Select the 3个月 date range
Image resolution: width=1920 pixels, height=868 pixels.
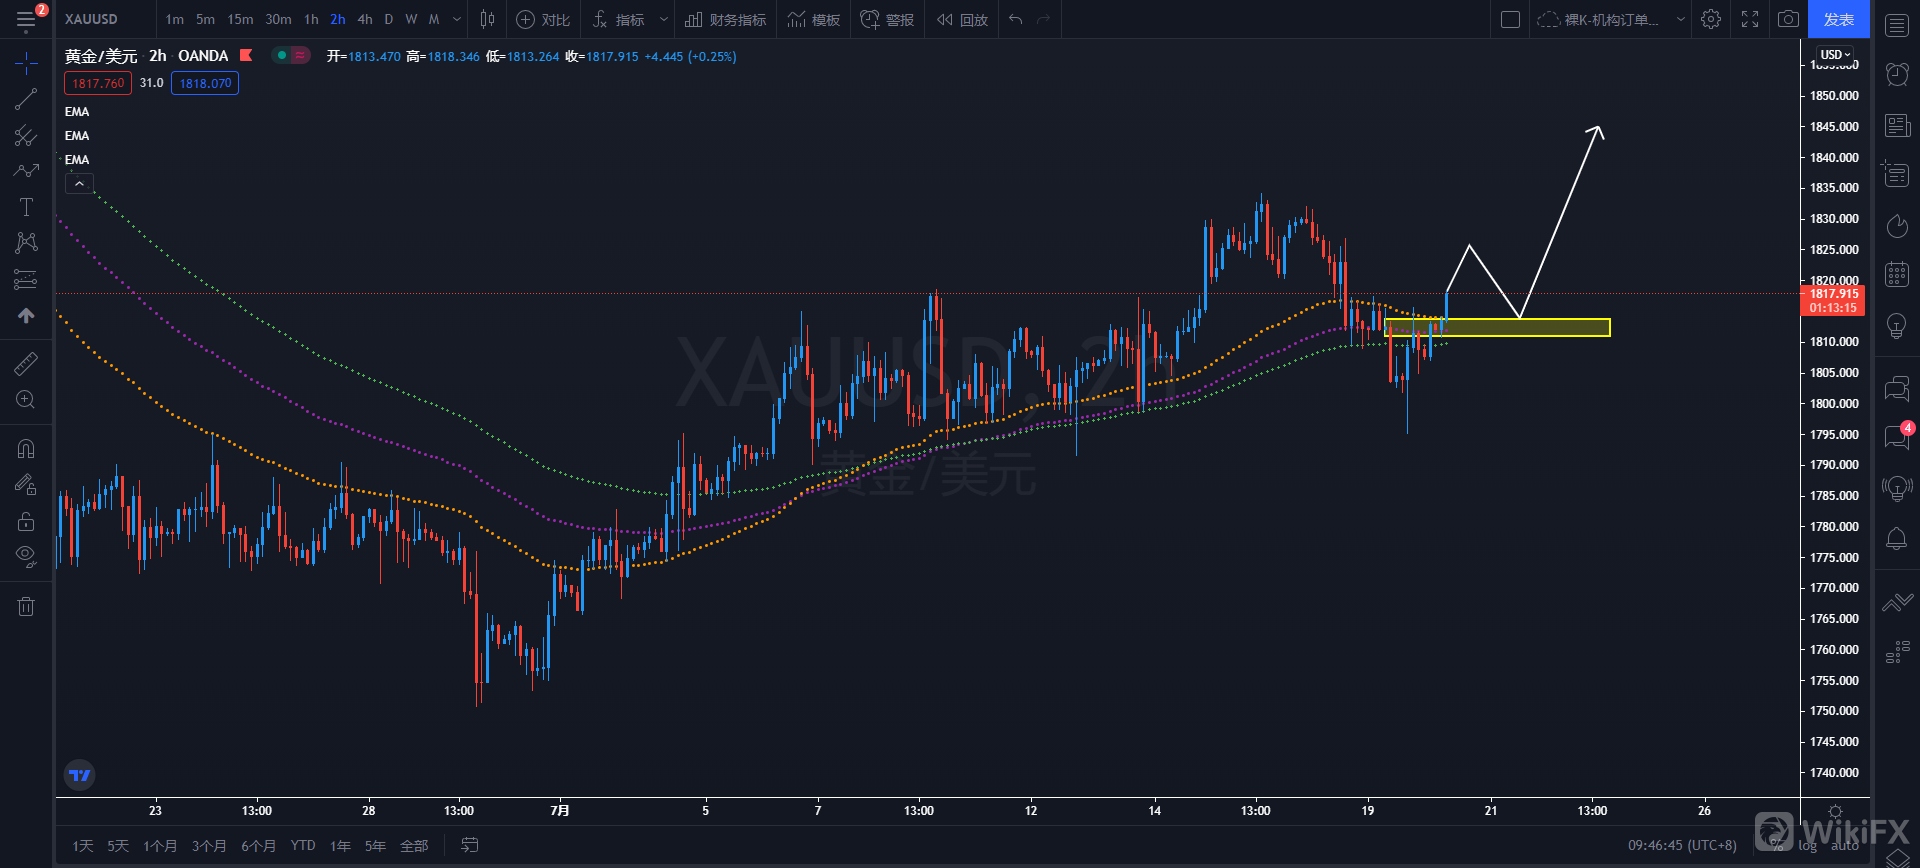pos(209,846)
